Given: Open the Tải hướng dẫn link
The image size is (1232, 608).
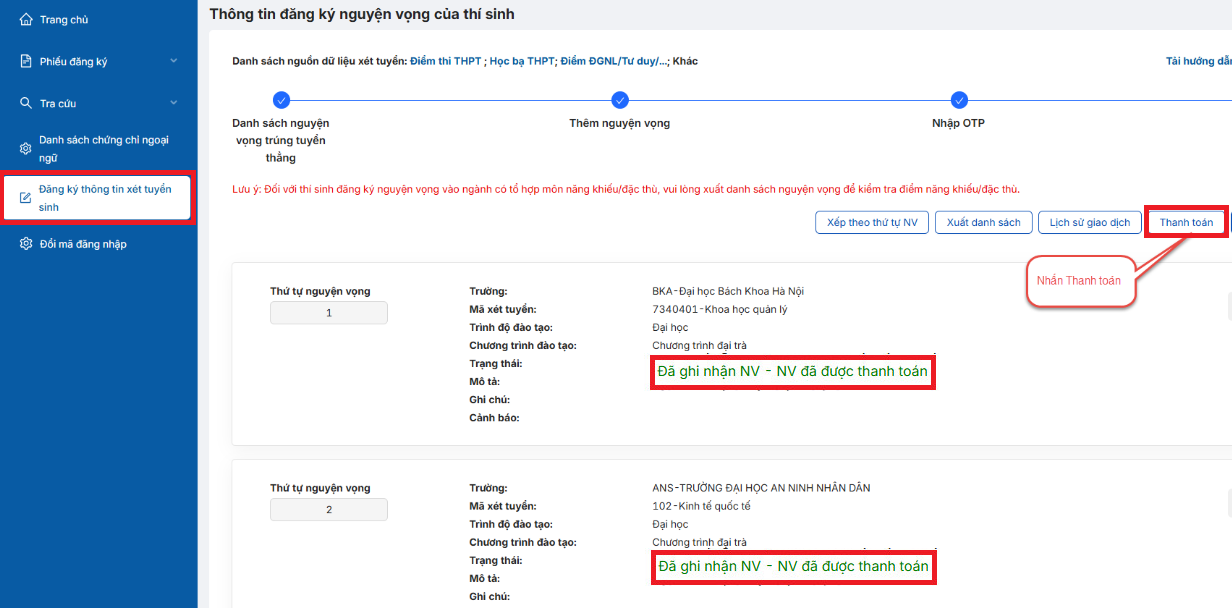Looking at the screenshot, I should click(1199, 61).
